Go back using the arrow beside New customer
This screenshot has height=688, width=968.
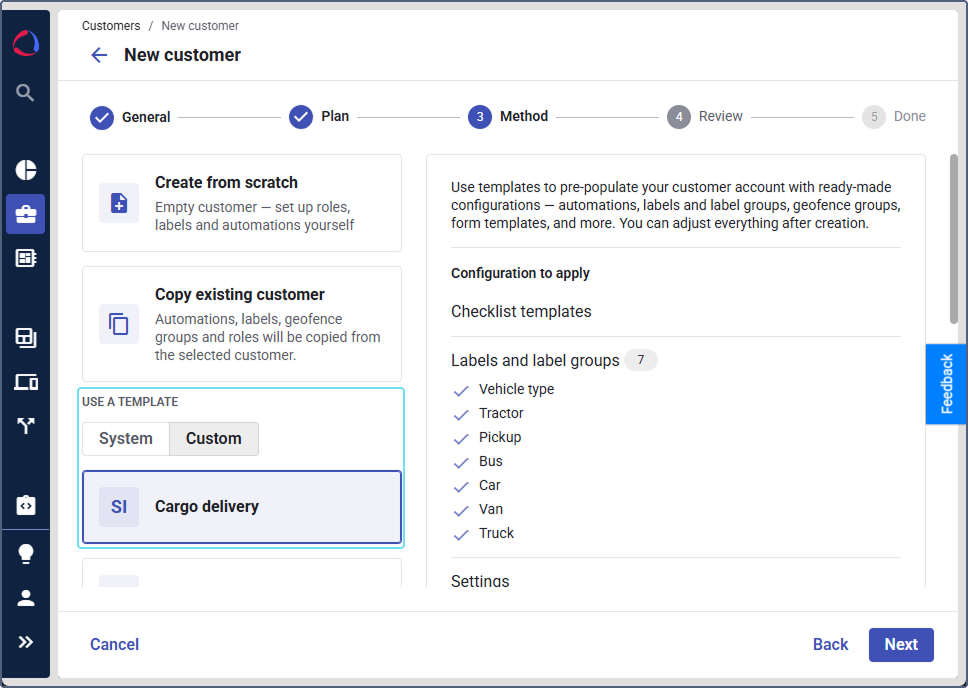pyautogui.click(x=99, y=55)
